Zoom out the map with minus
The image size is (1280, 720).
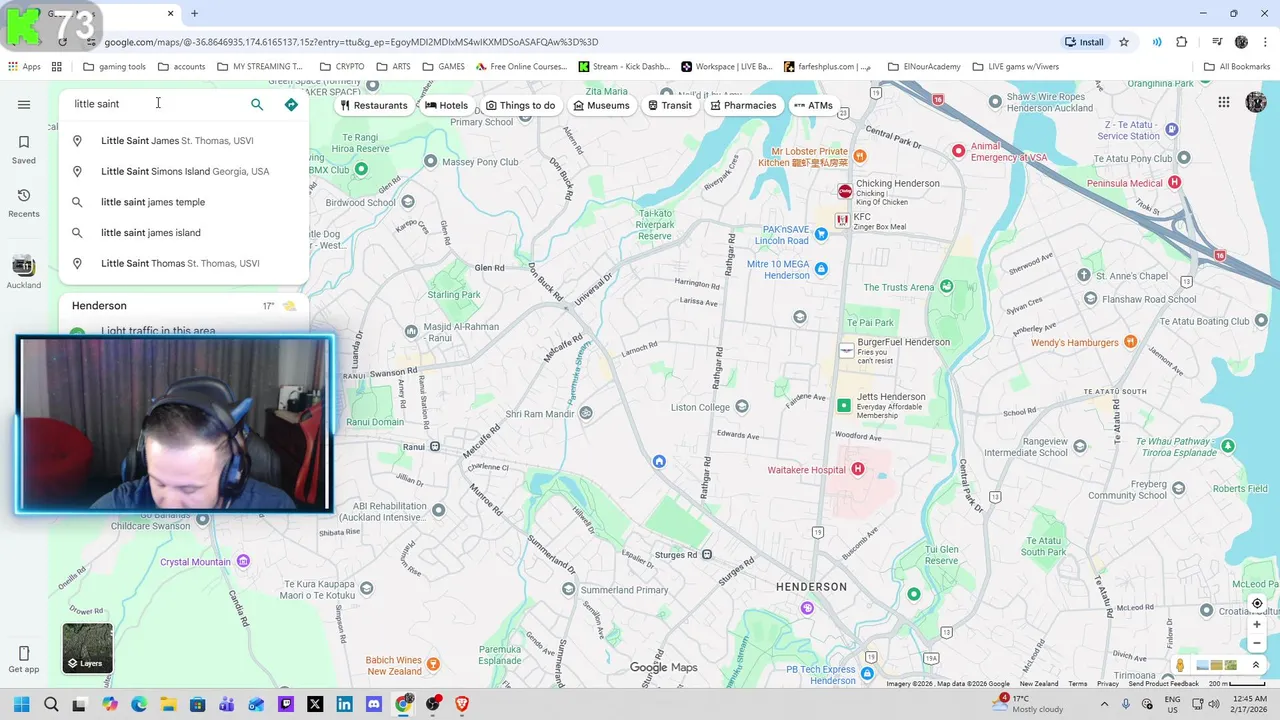click(1257, 643)
